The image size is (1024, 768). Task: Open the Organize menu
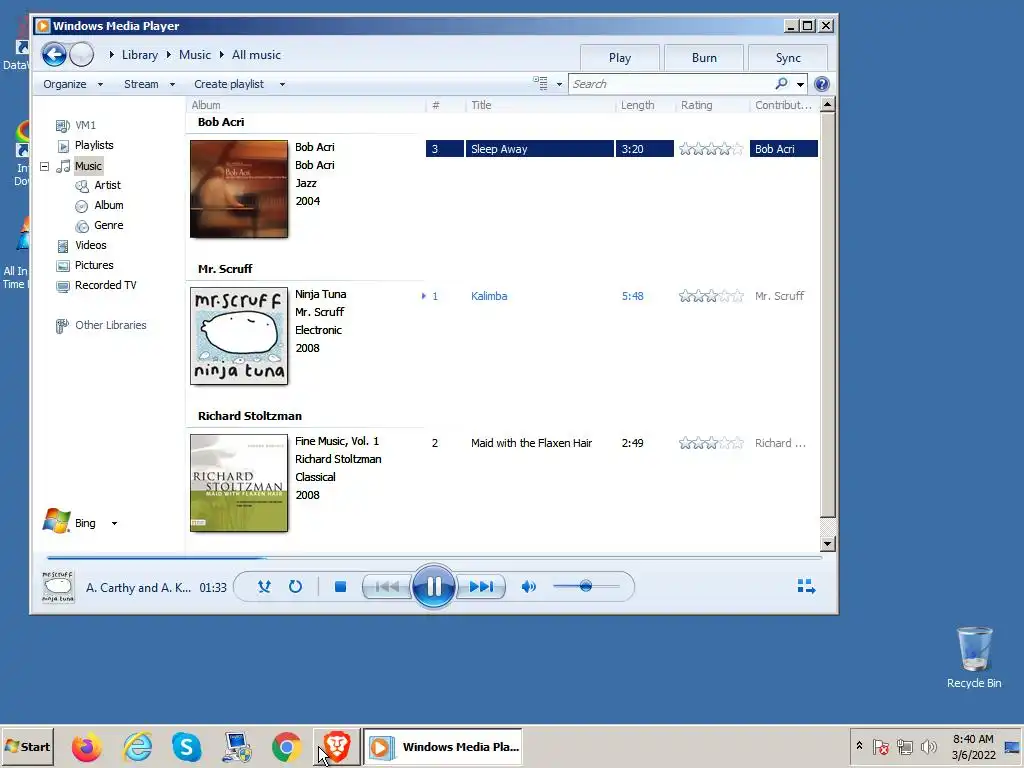(72, 84)
